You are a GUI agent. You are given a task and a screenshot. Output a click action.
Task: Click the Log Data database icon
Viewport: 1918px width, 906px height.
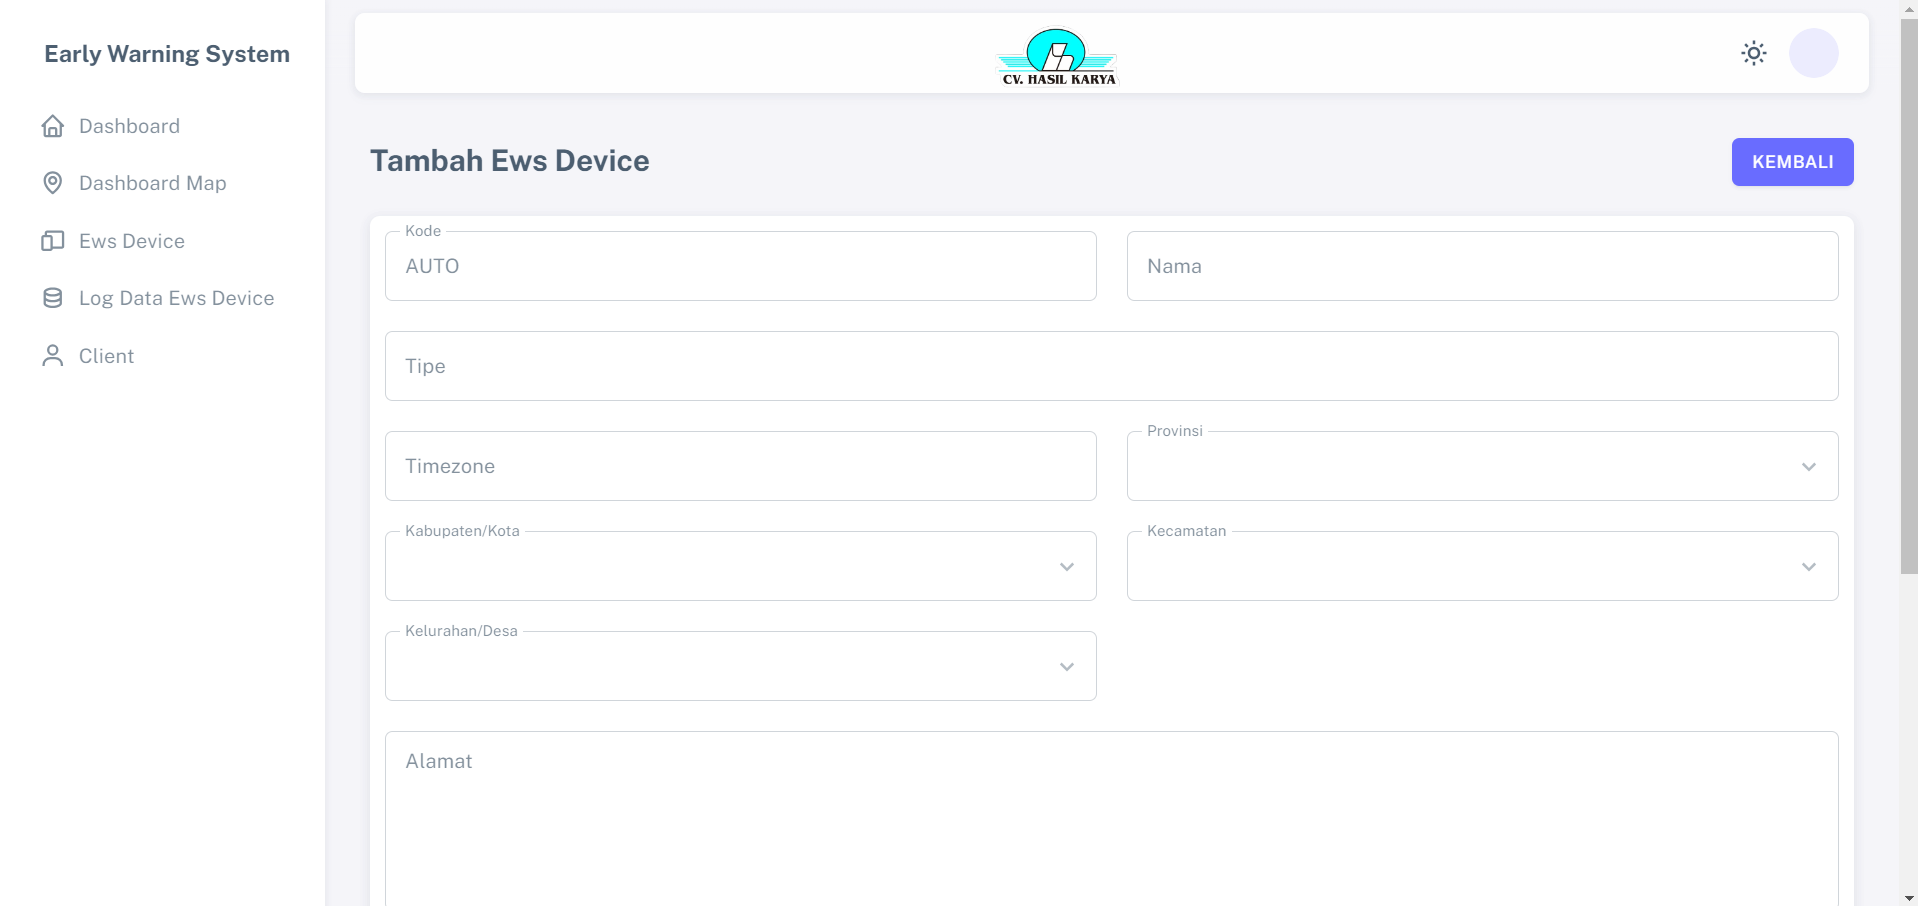pyautogui.click(x=53, y=298)
